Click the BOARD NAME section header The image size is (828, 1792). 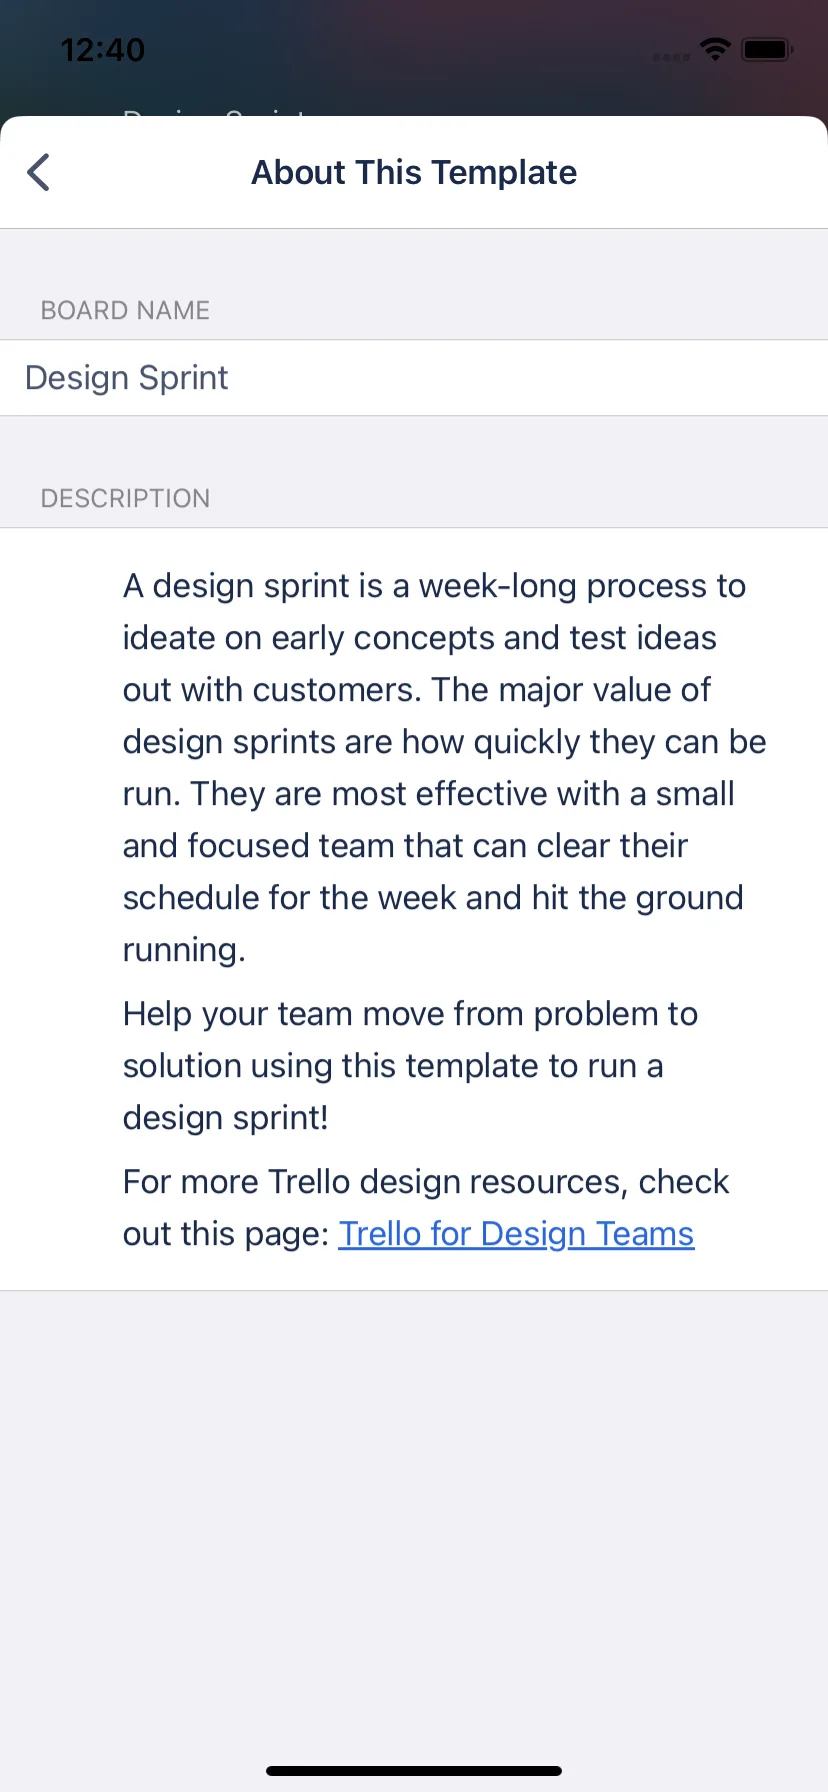pyautogui.click(x=125, y=310)
